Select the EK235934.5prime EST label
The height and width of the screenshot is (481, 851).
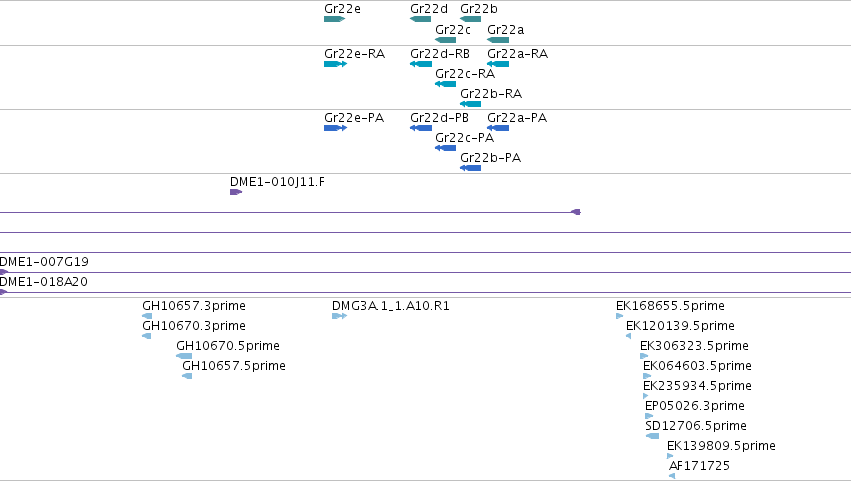tap(697, 386)
